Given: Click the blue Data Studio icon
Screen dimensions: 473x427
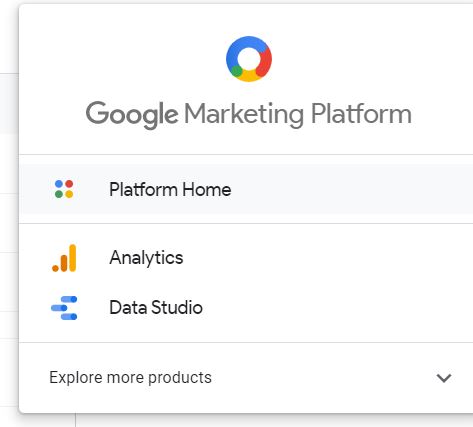Looking at the screenshot, I should click(x=64, y=308).
